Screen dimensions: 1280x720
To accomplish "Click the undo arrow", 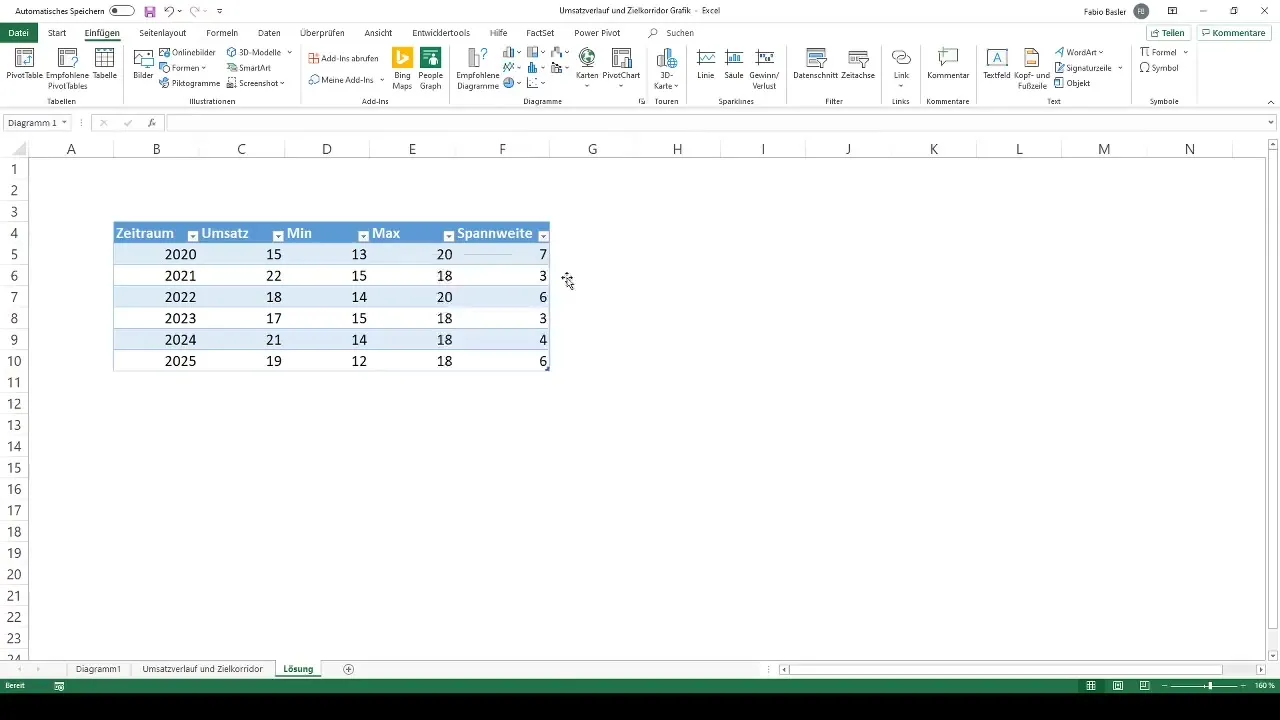I will click(169, 10).
